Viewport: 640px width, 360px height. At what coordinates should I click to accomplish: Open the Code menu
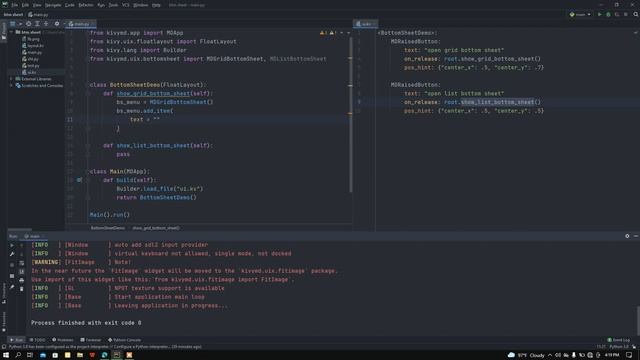70,5
